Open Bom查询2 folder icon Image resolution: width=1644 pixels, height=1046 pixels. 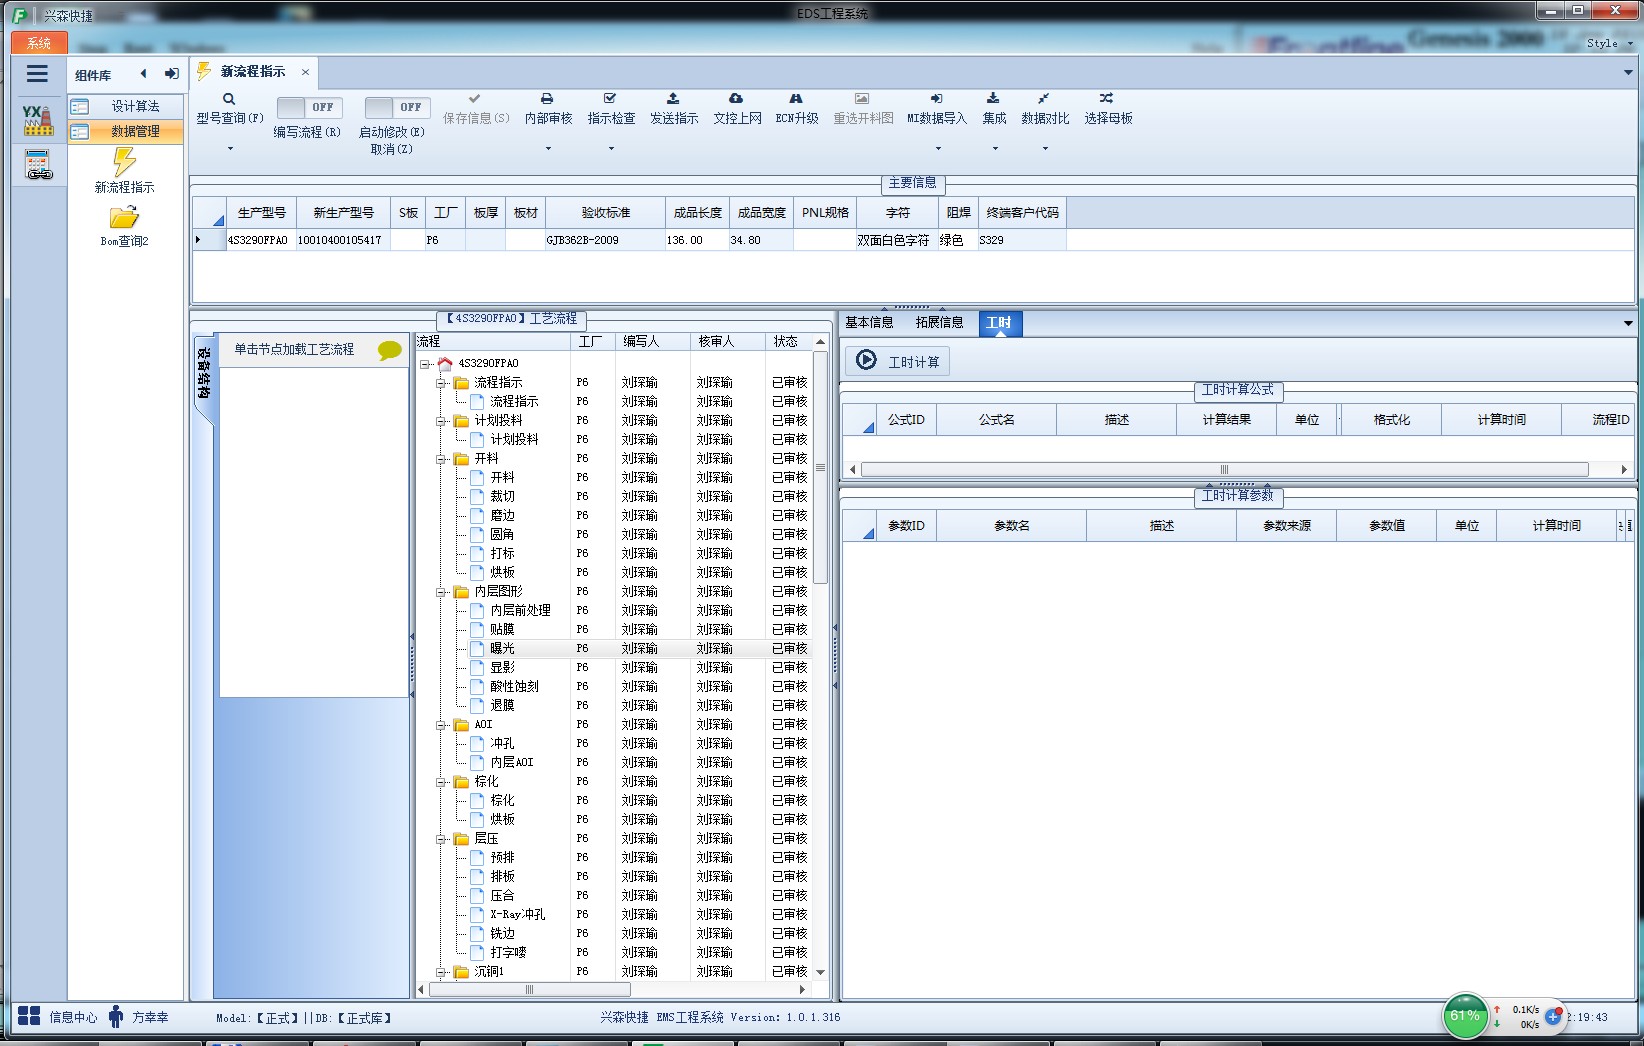coord(124,217)
